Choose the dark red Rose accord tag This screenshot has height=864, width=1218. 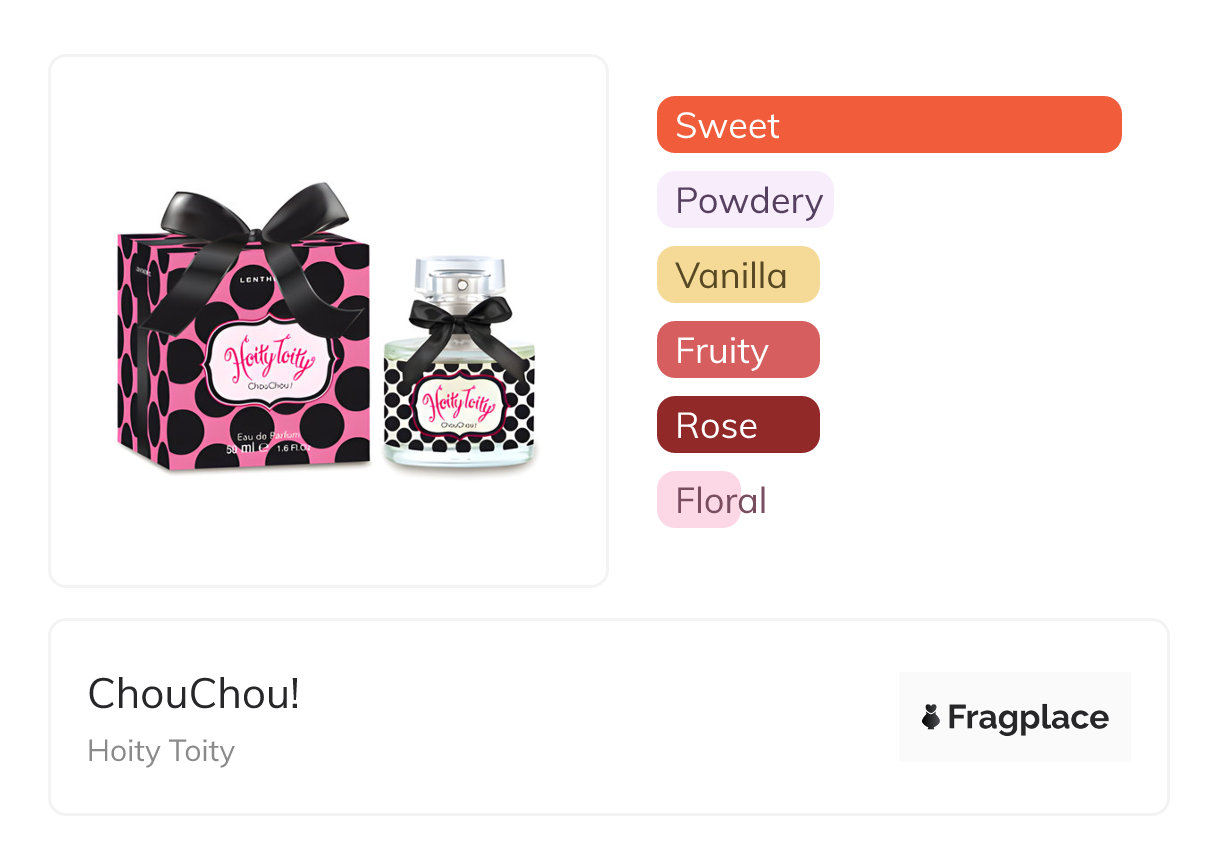(737, 425)
